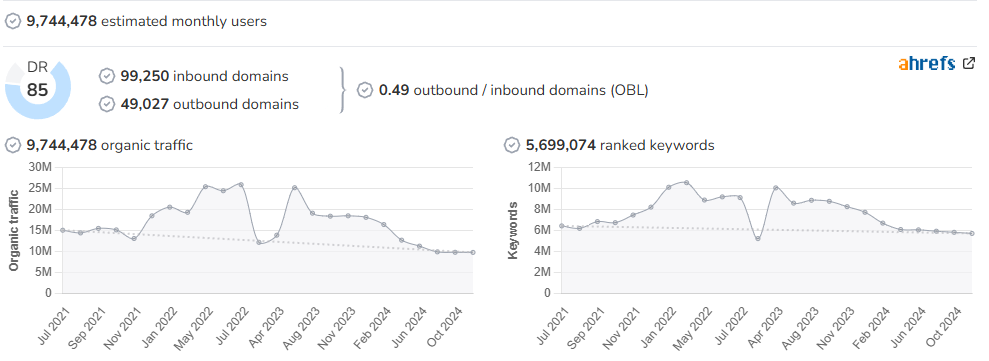This screenshot has height=361, width=989.
Task: Click the check icon beside estimated monthly users
Action: [13, 21]
